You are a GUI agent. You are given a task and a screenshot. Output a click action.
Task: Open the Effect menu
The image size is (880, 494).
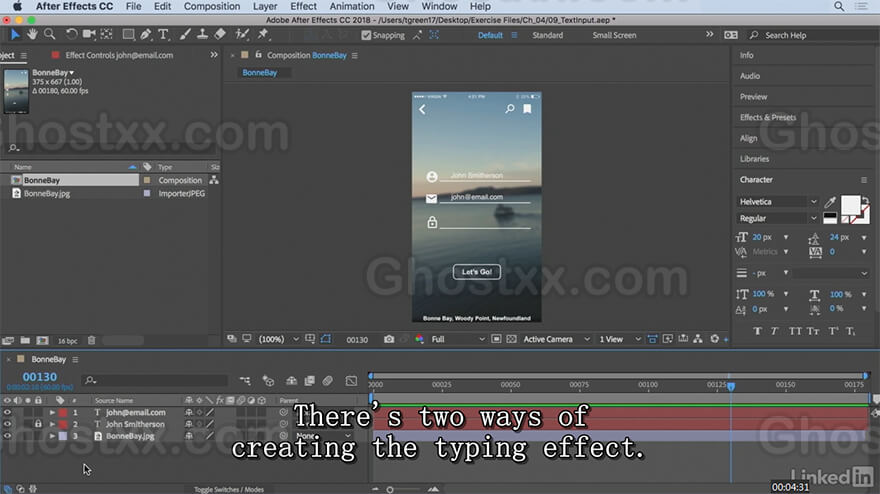[303, 6]
